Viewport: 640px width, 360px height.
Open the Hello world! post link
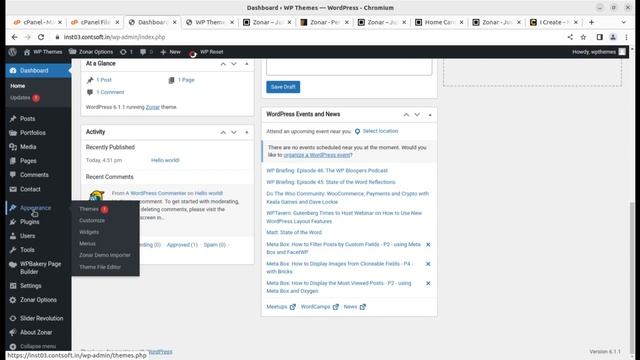pyautogui.click(x=165, y=160)
